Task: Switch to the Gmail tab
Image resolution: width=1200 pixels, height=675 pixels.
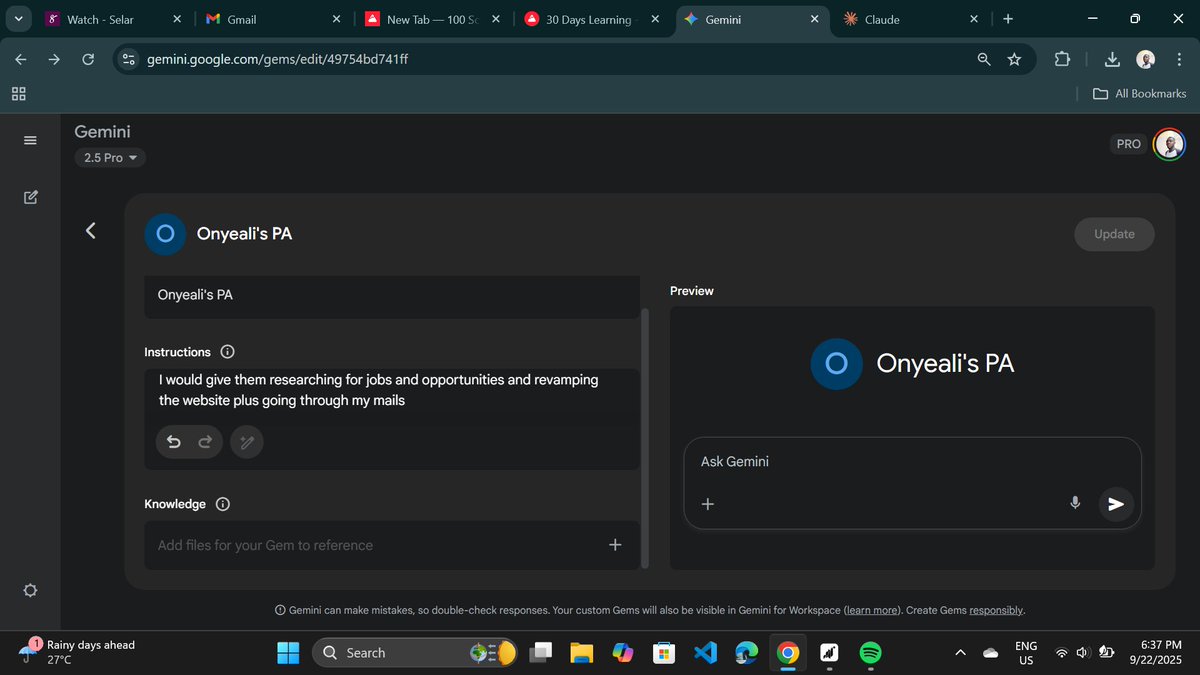Action: tap(270, 19)
